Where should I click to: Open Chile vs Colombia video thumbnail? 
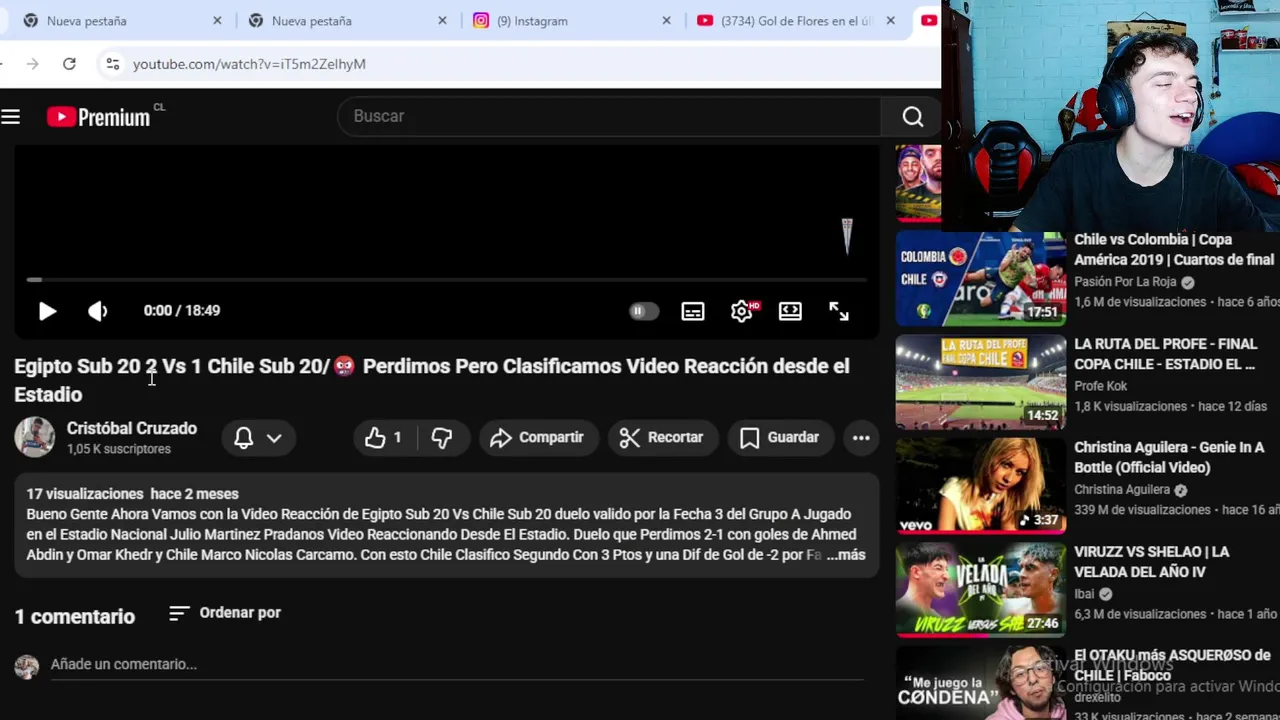981,279
